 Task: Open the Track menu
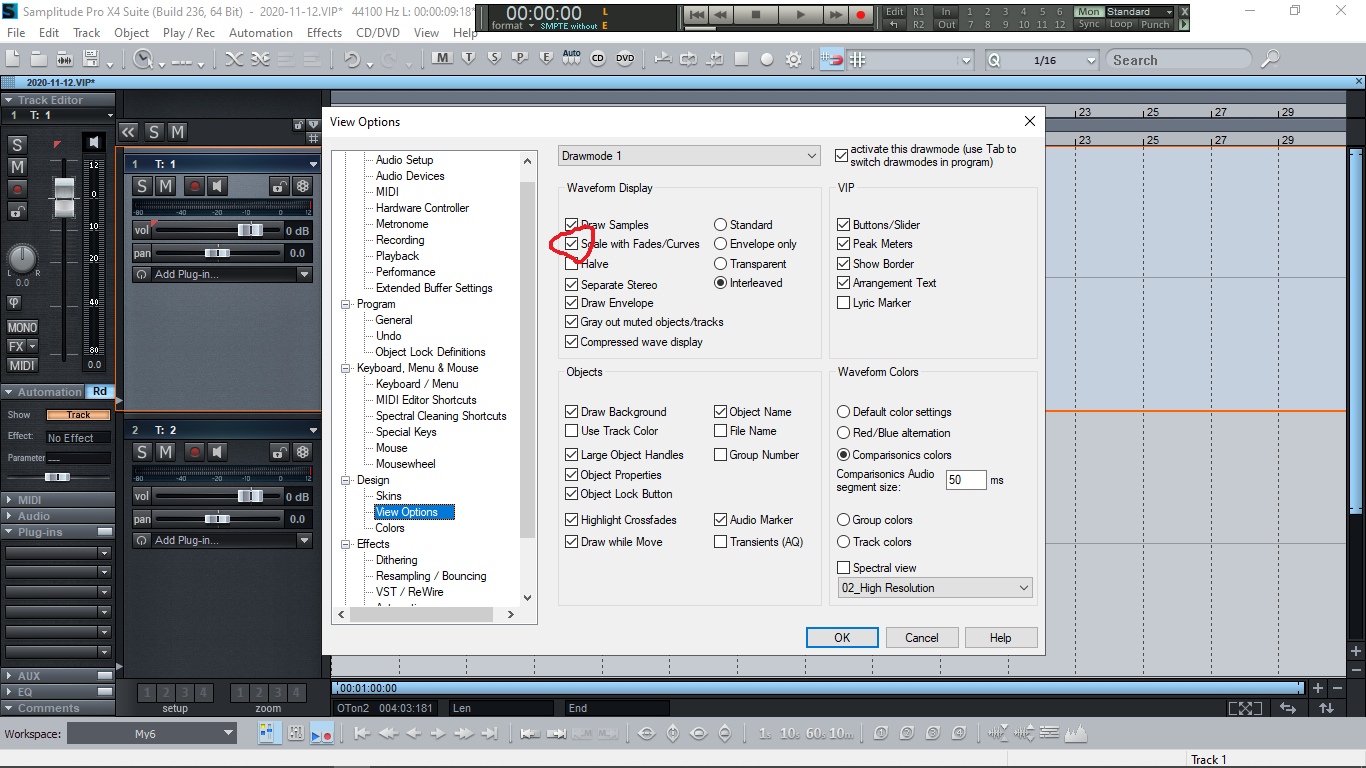coord(87,33)
